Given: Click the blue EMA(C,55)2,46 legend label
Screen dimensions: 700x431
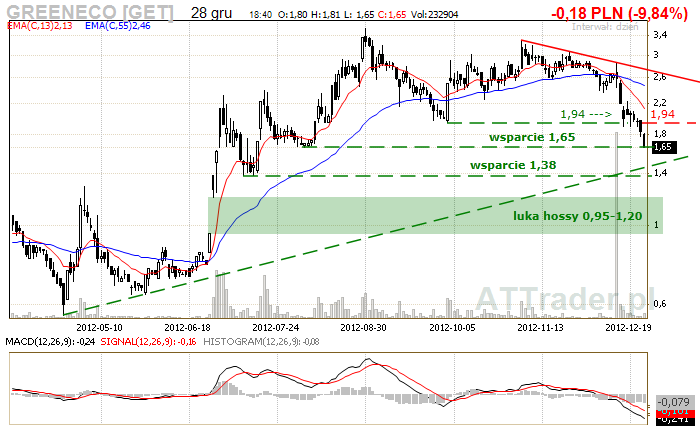Looking at the screenshot, I should coord(117,26).
